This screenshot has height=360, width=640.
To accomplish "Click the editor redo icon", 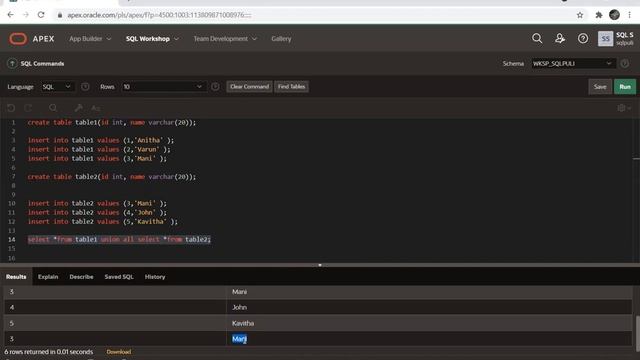I will [x=28, y=108].
